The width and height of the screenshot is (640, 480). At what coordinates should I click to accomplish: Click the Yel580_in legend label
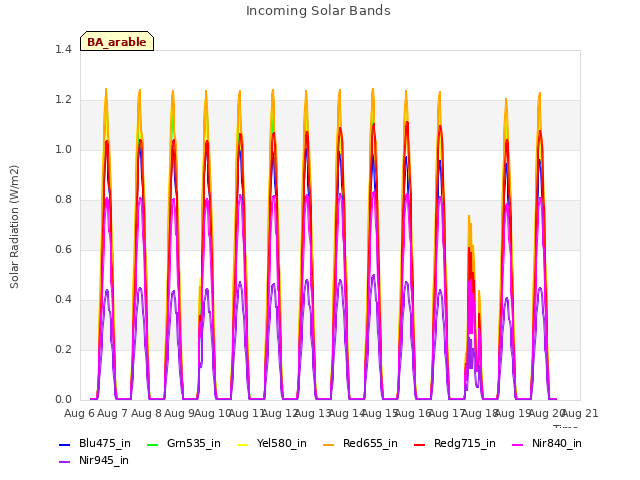282,444
